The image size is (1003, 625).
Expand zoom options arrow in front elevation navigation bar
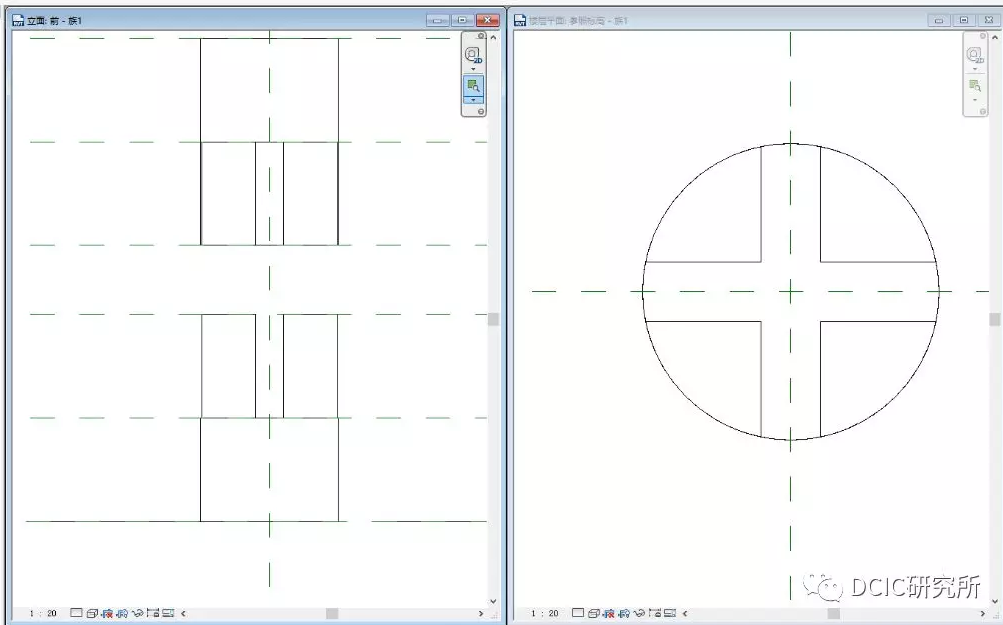tap(473, 100)
